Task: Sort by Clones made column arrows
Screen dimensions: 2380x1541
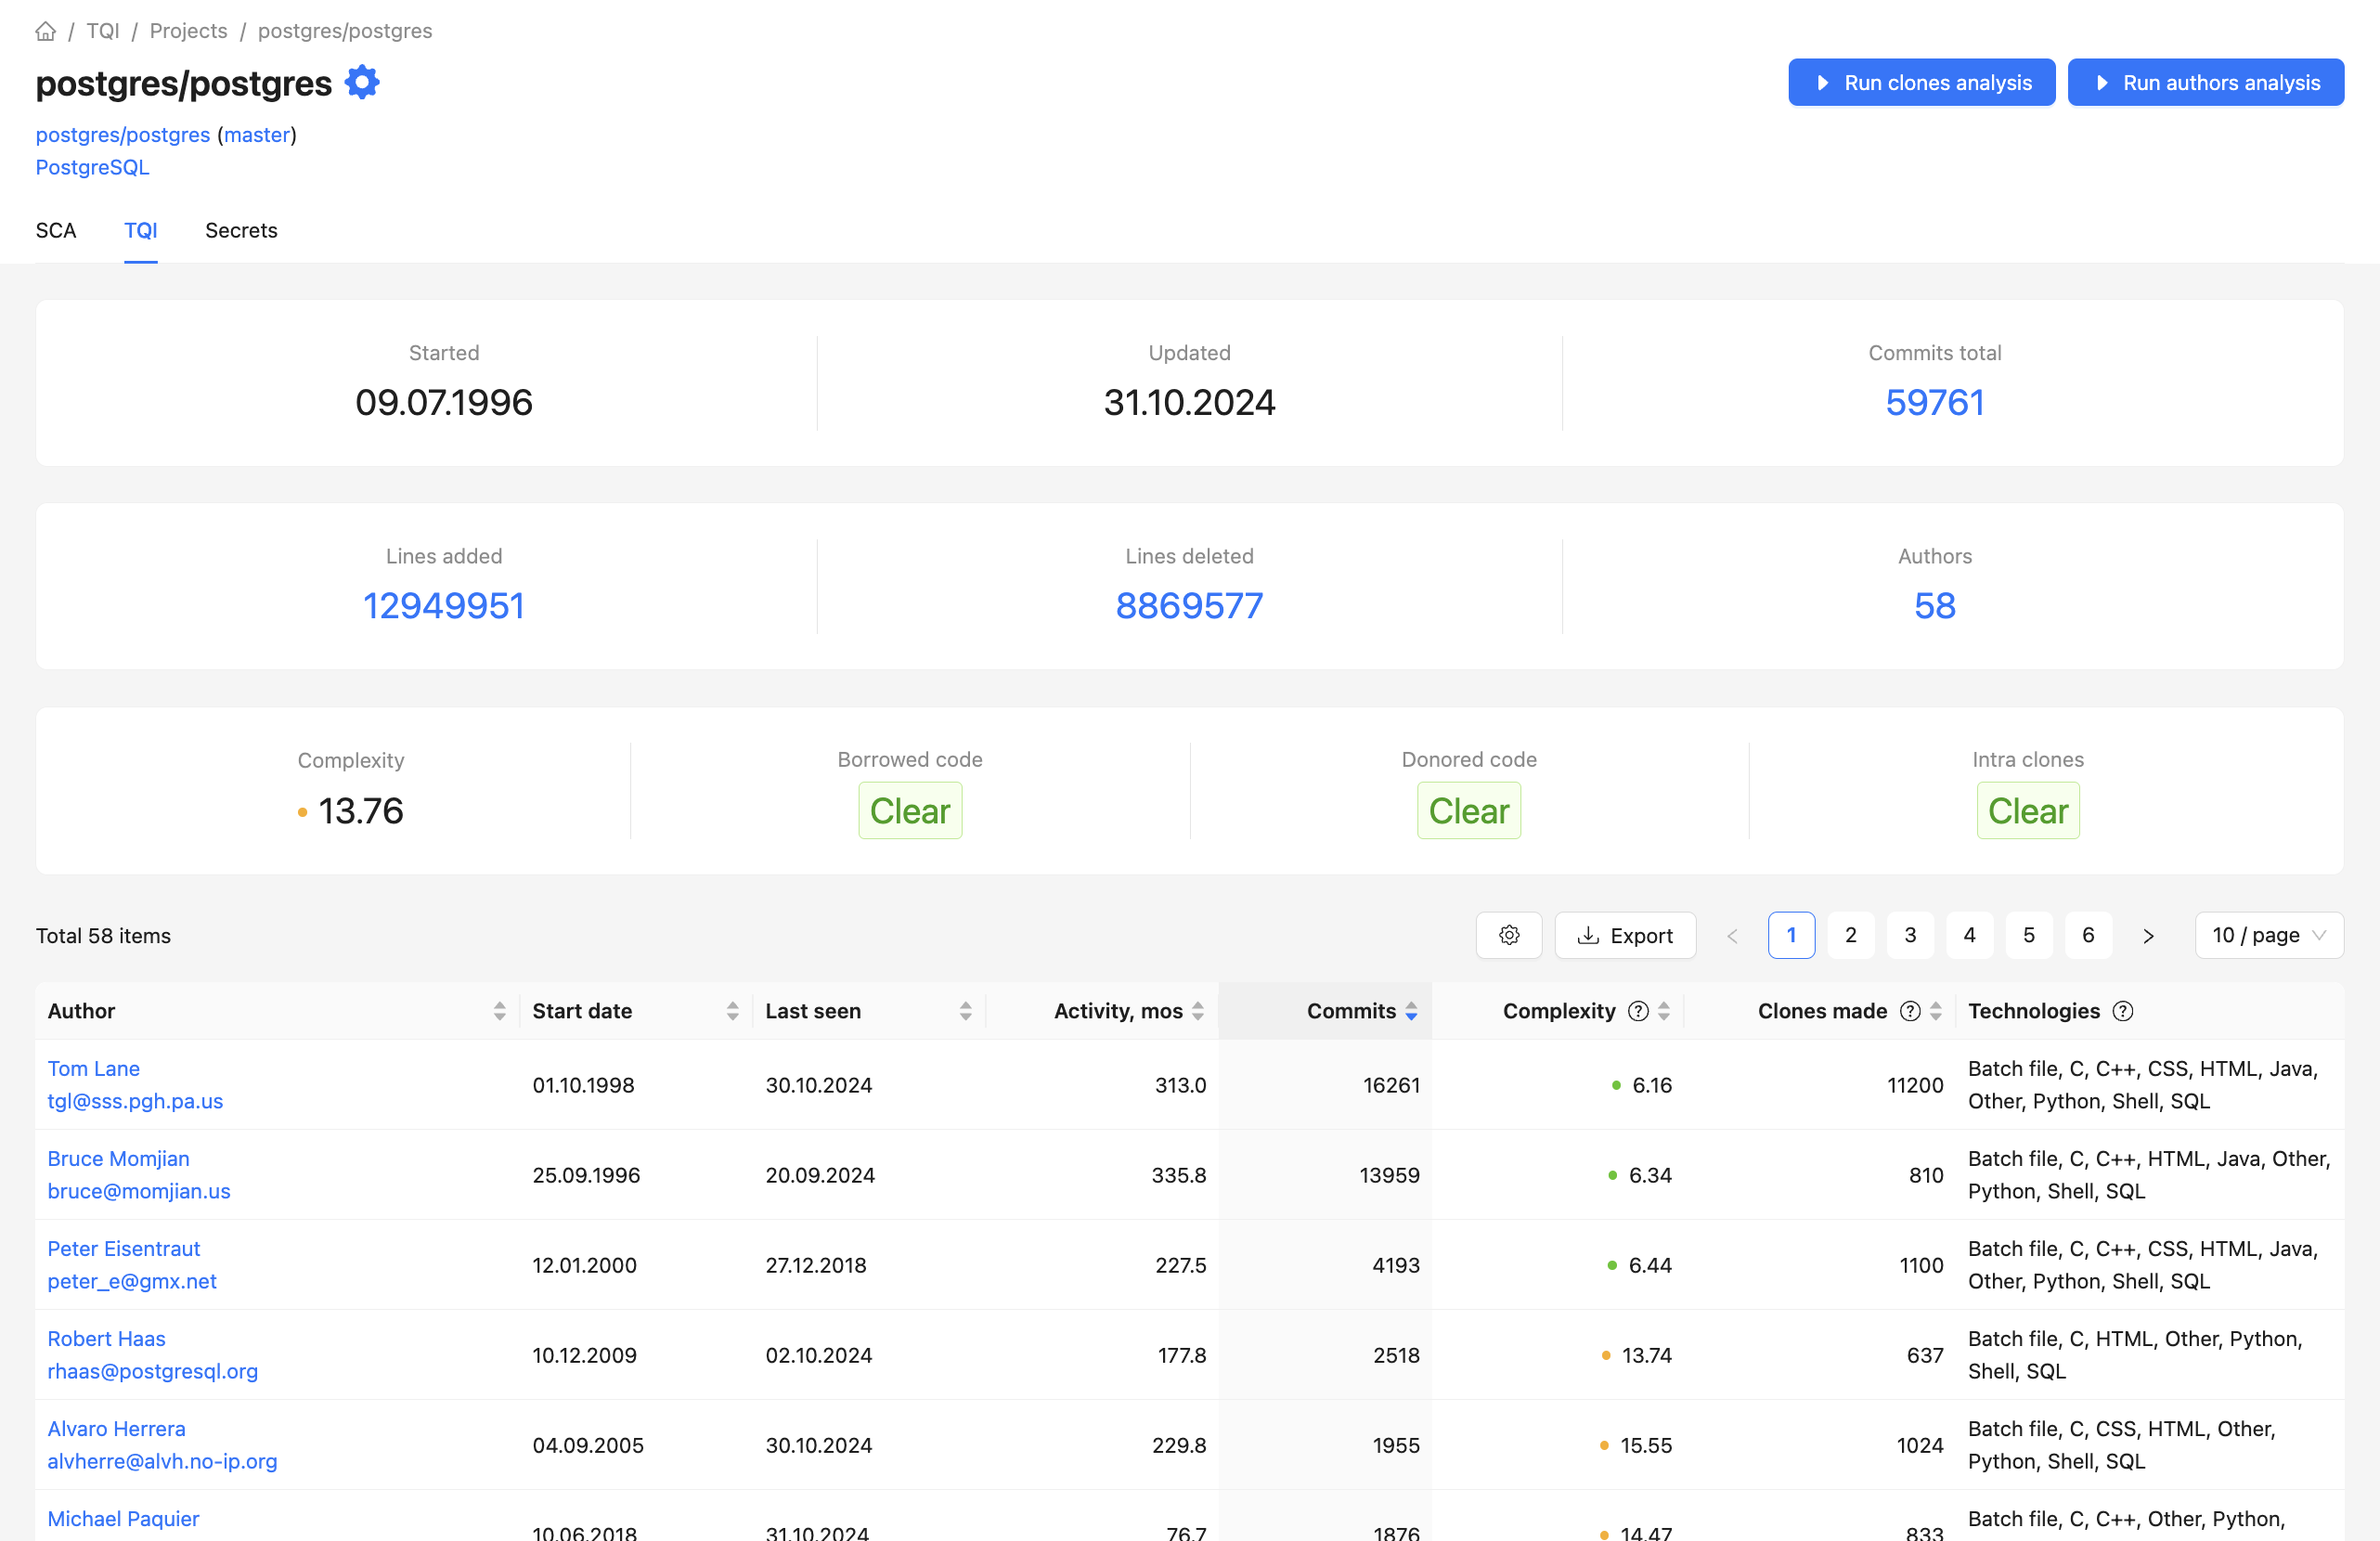Action: pyautogui.click(x=1935, y=1011)
